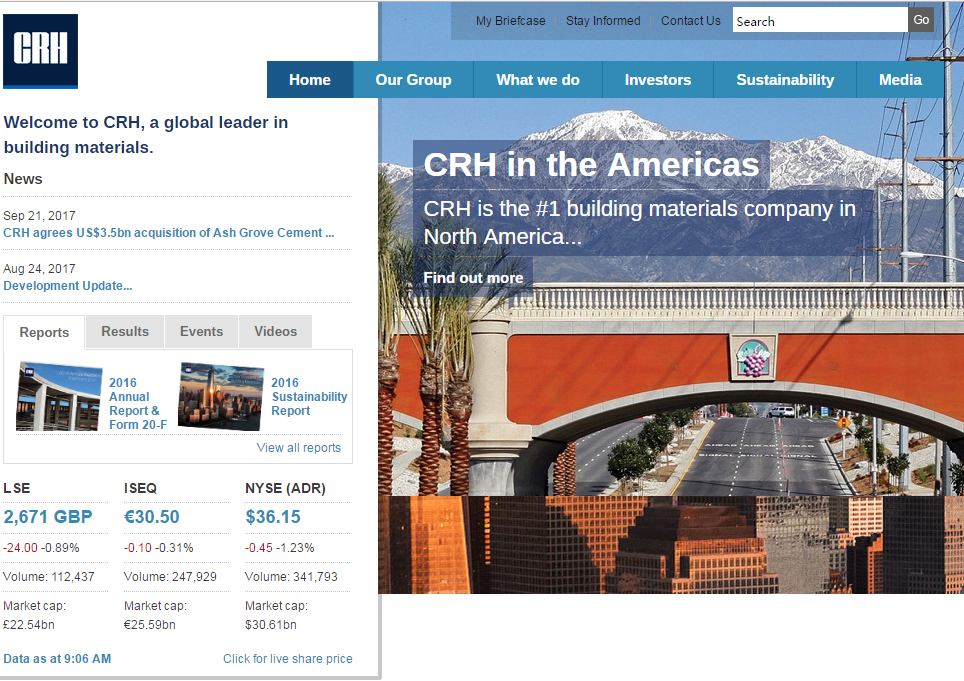Click the NYSE (ADR) price $36.15
Screen dimensions: 964x681
click(273, 517)
